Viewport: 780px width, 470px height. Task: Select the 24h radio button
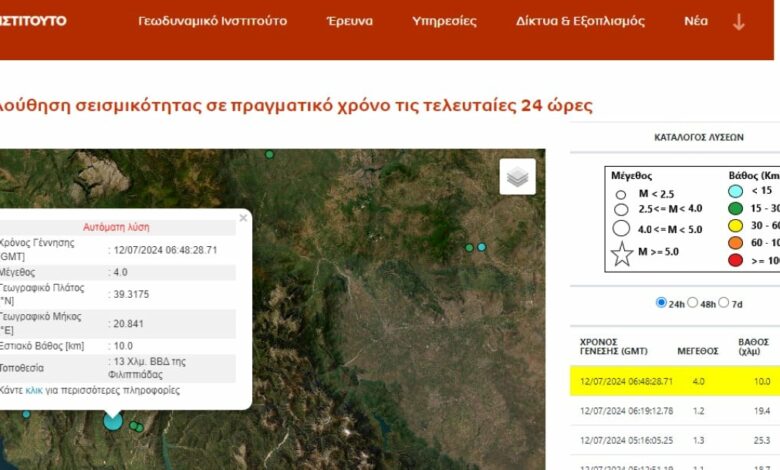(x=661, y=302)
